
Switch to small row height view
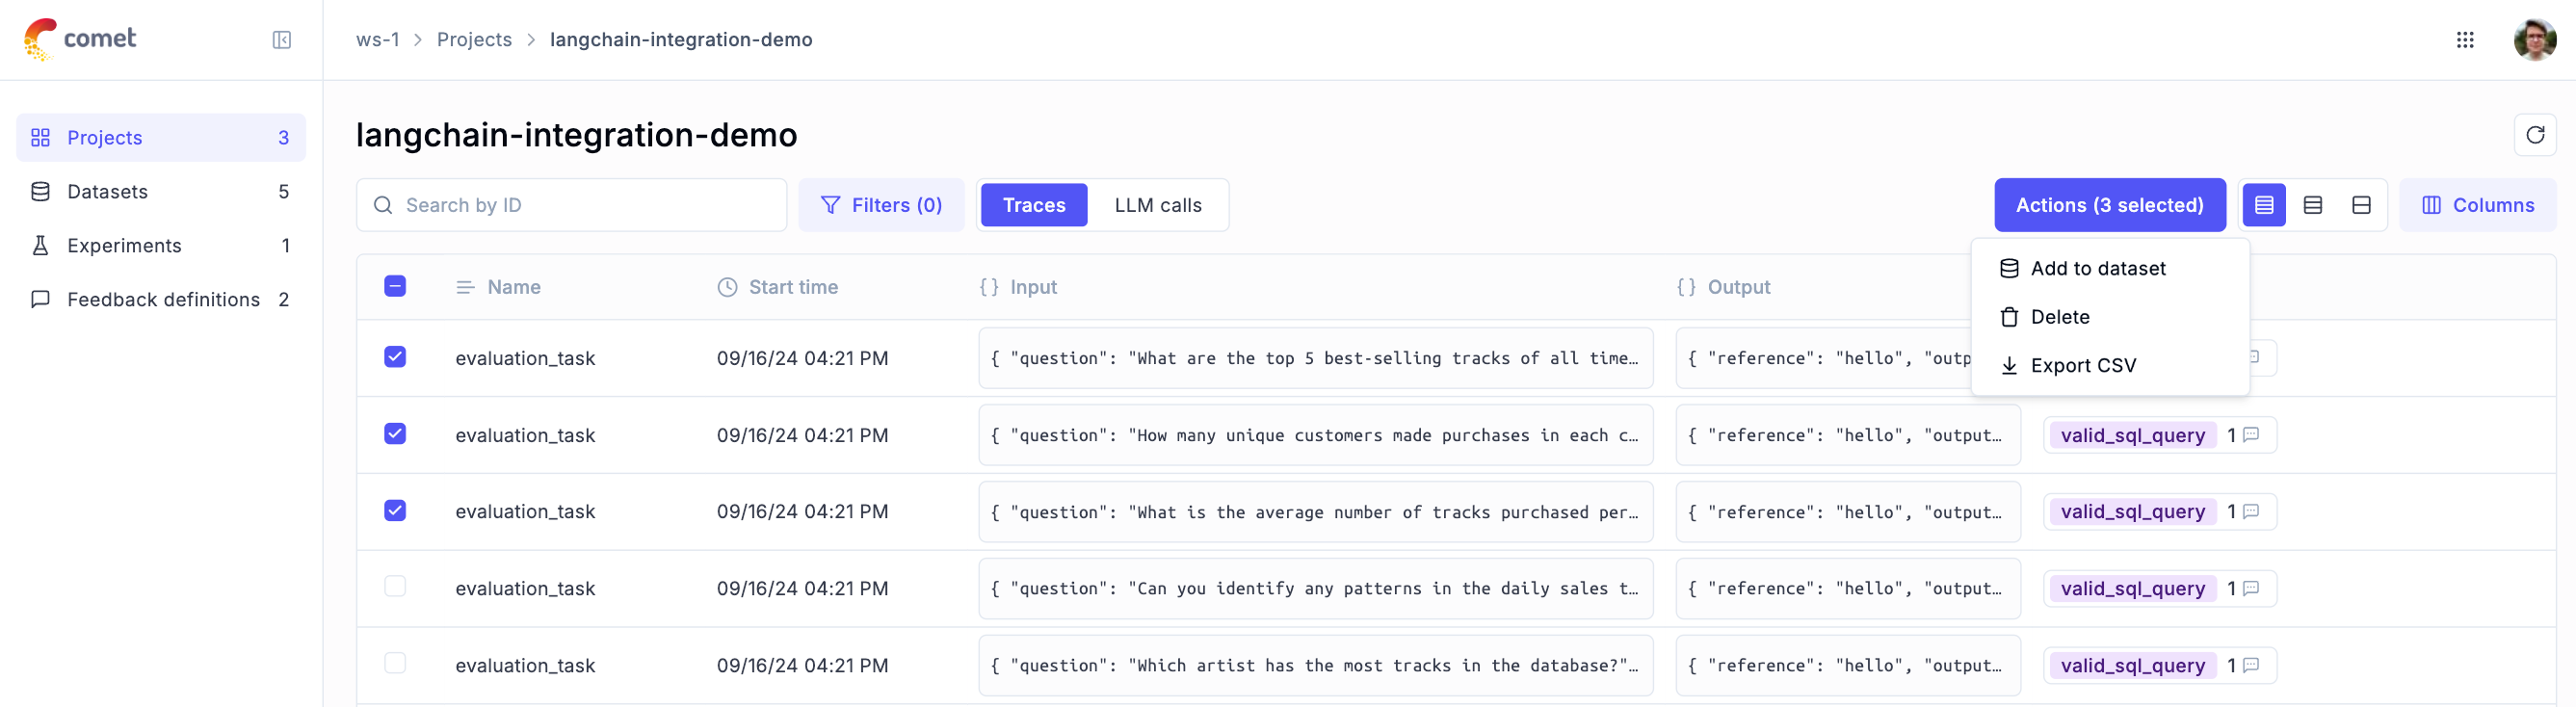click(x=2264, y=205)
